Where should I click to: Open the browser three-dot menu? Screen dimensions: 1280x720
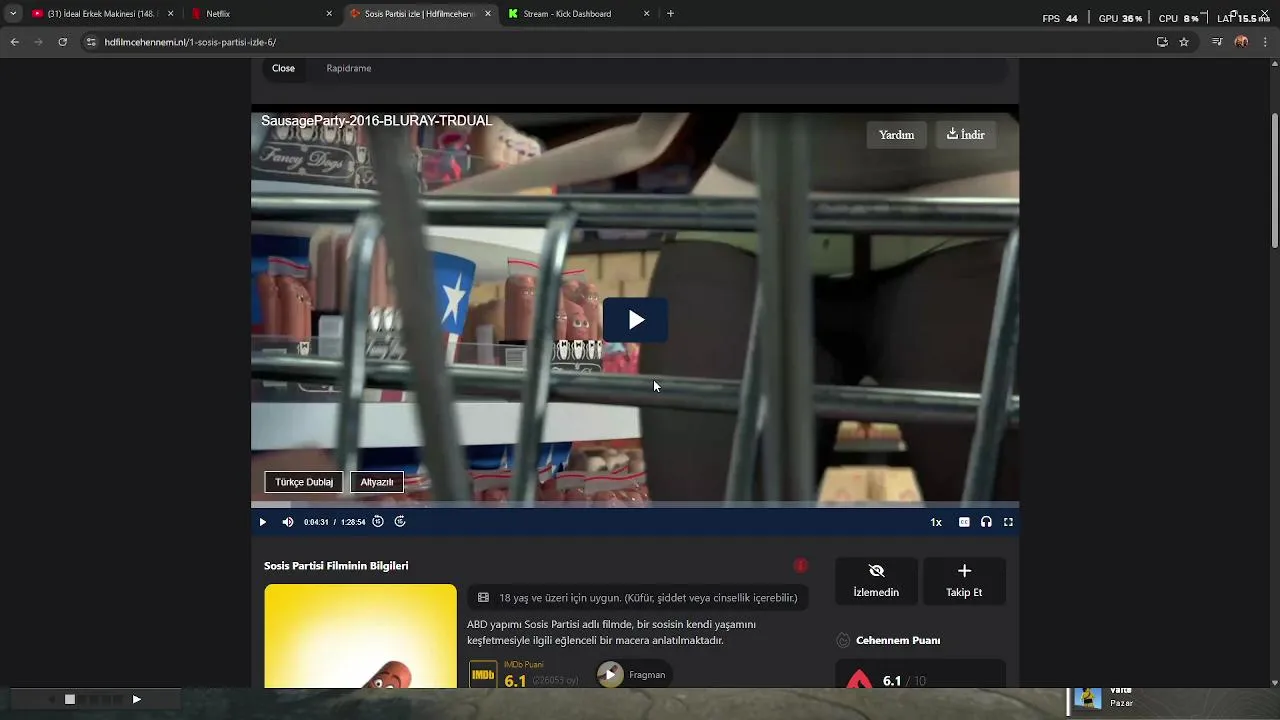1265,42
